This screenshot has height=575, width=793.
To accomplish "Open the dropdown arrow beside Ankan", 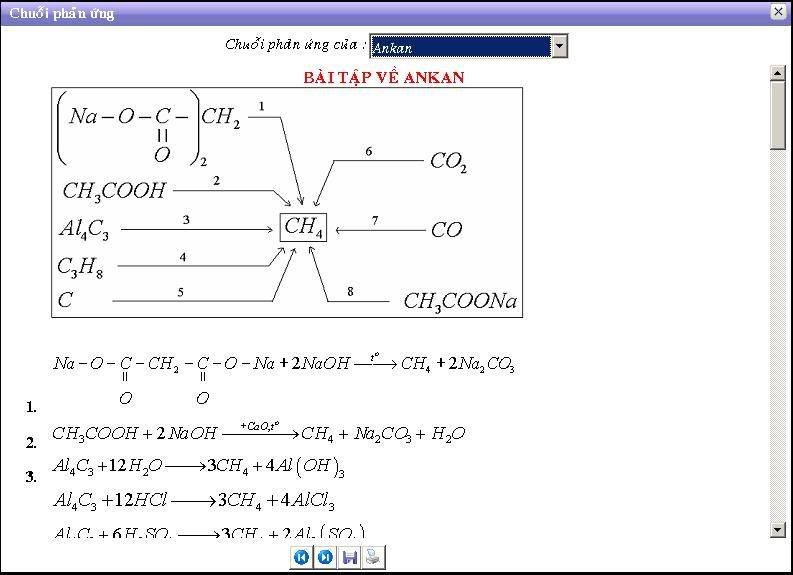I will [x=559, y=46].
